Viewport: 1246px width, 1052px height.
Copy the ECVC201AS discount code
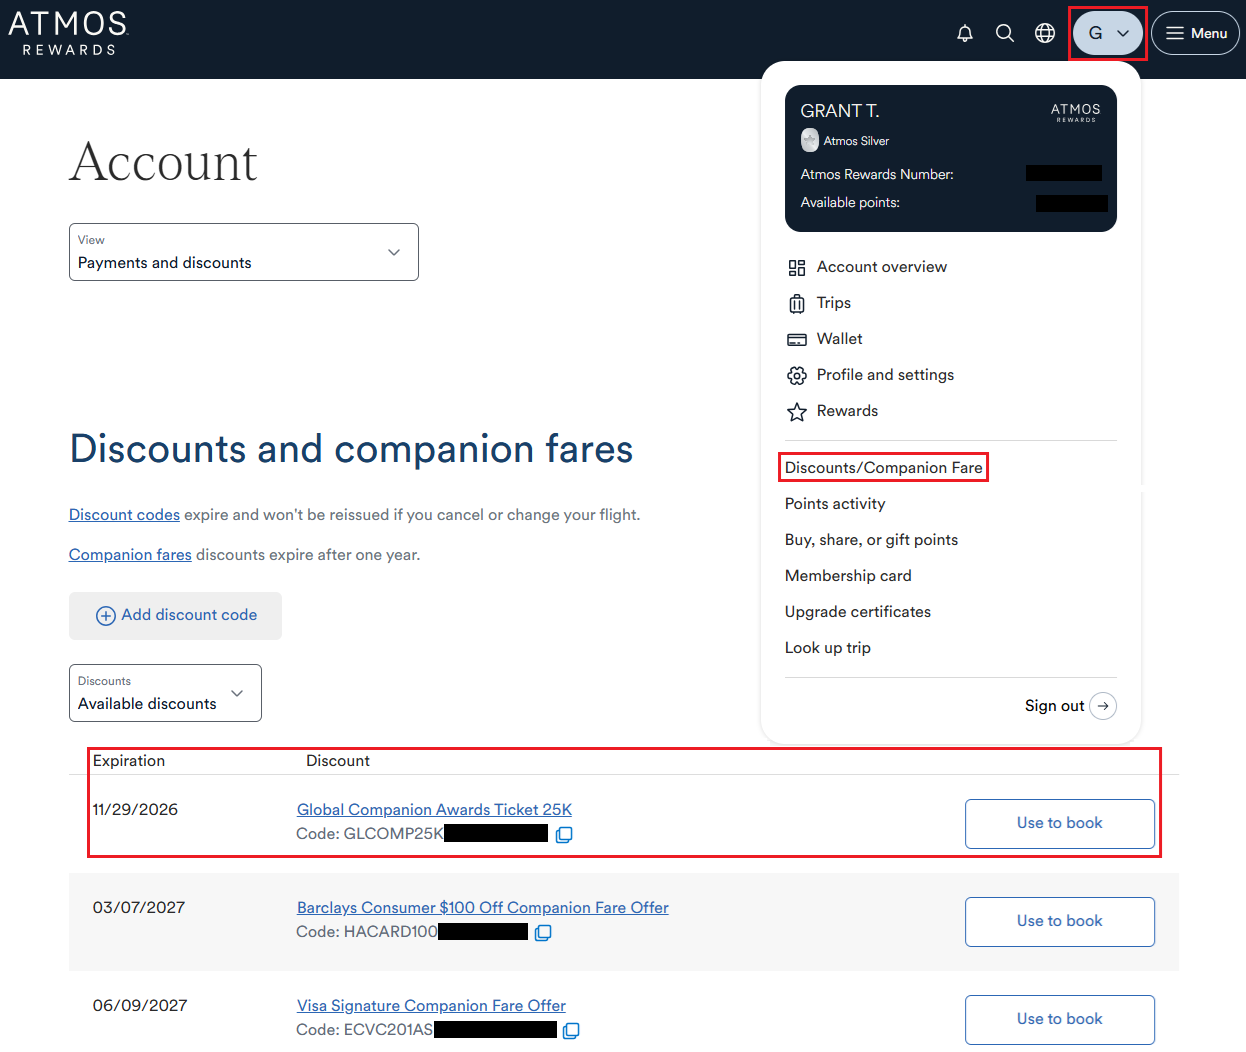click(571, 1030)
